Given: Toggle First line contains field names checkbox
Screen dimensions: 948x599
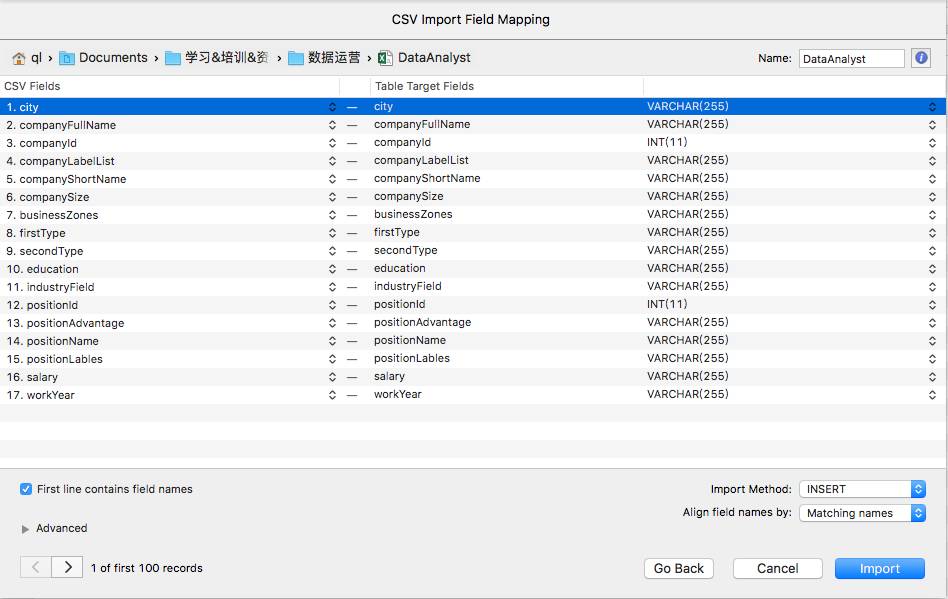Looking at the screenshot, I should pyautogui.click(x=25, y=489).
